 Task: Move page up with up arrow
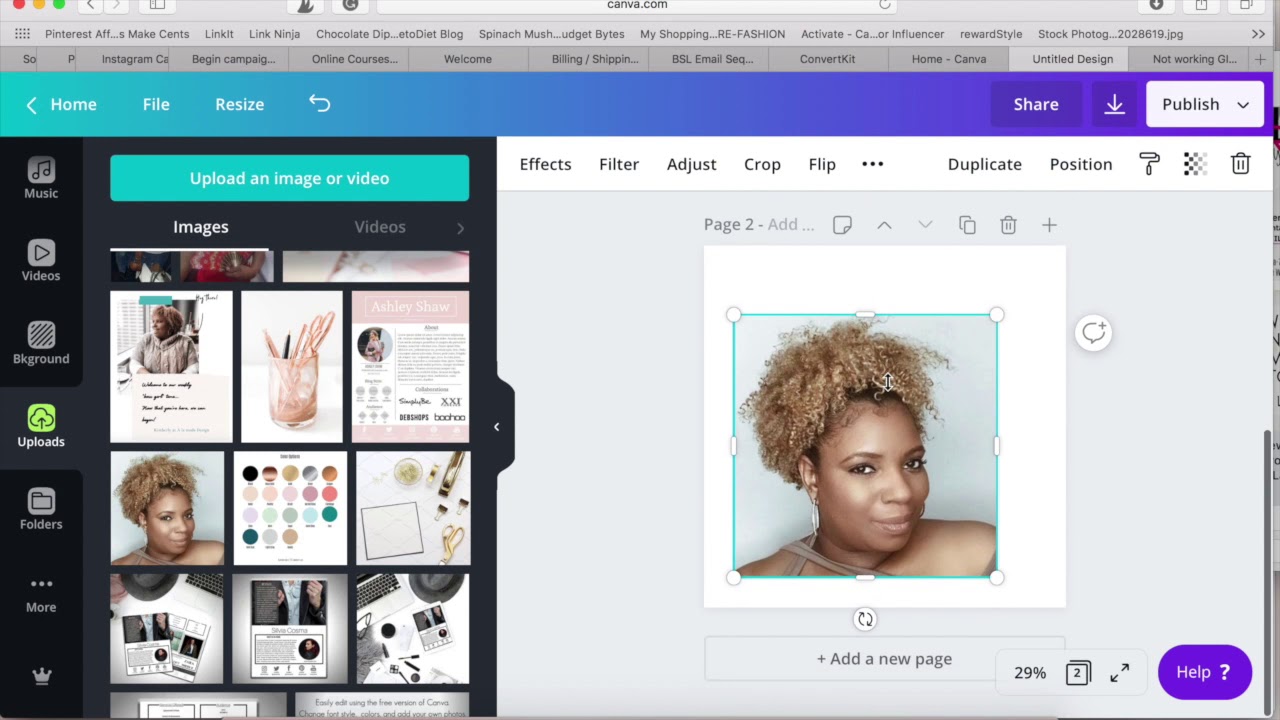884,225
